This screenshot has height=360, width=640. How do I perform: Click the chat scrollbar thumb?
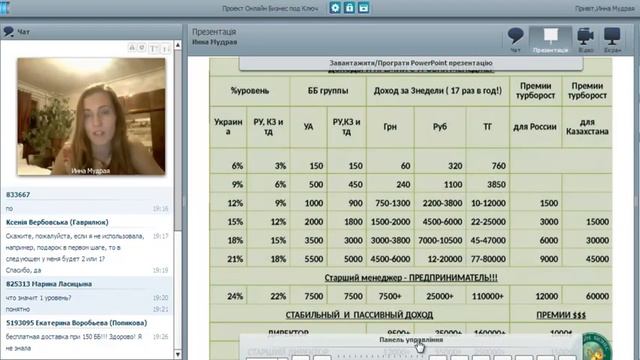178,140
